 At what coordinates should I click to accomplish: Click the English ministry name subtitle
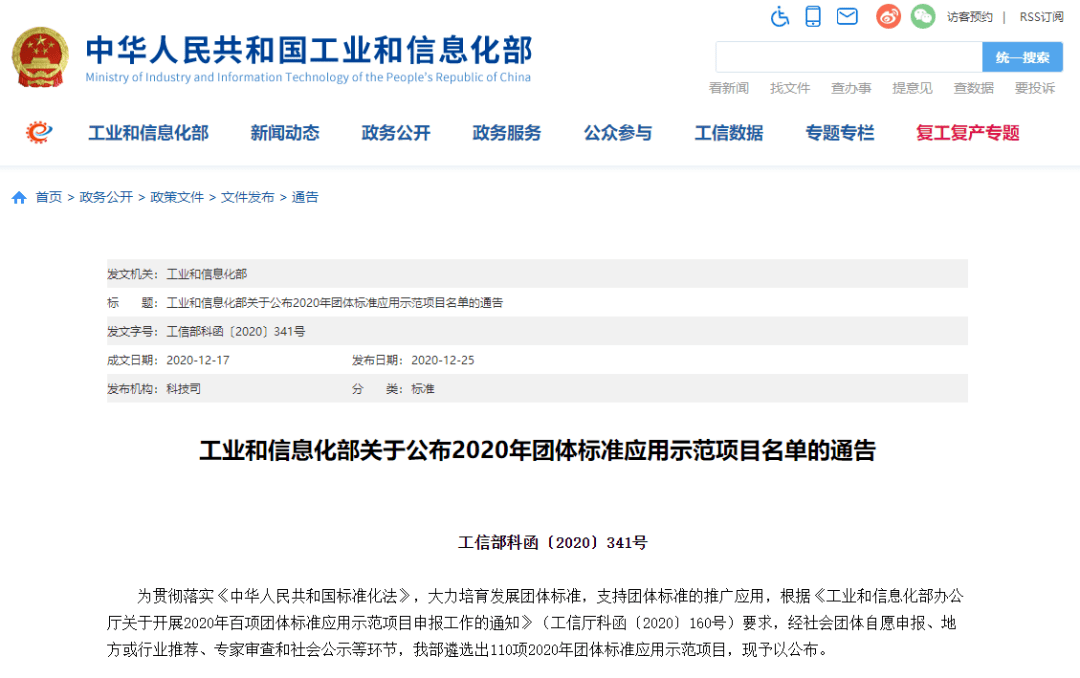click(x=308, y=77)
